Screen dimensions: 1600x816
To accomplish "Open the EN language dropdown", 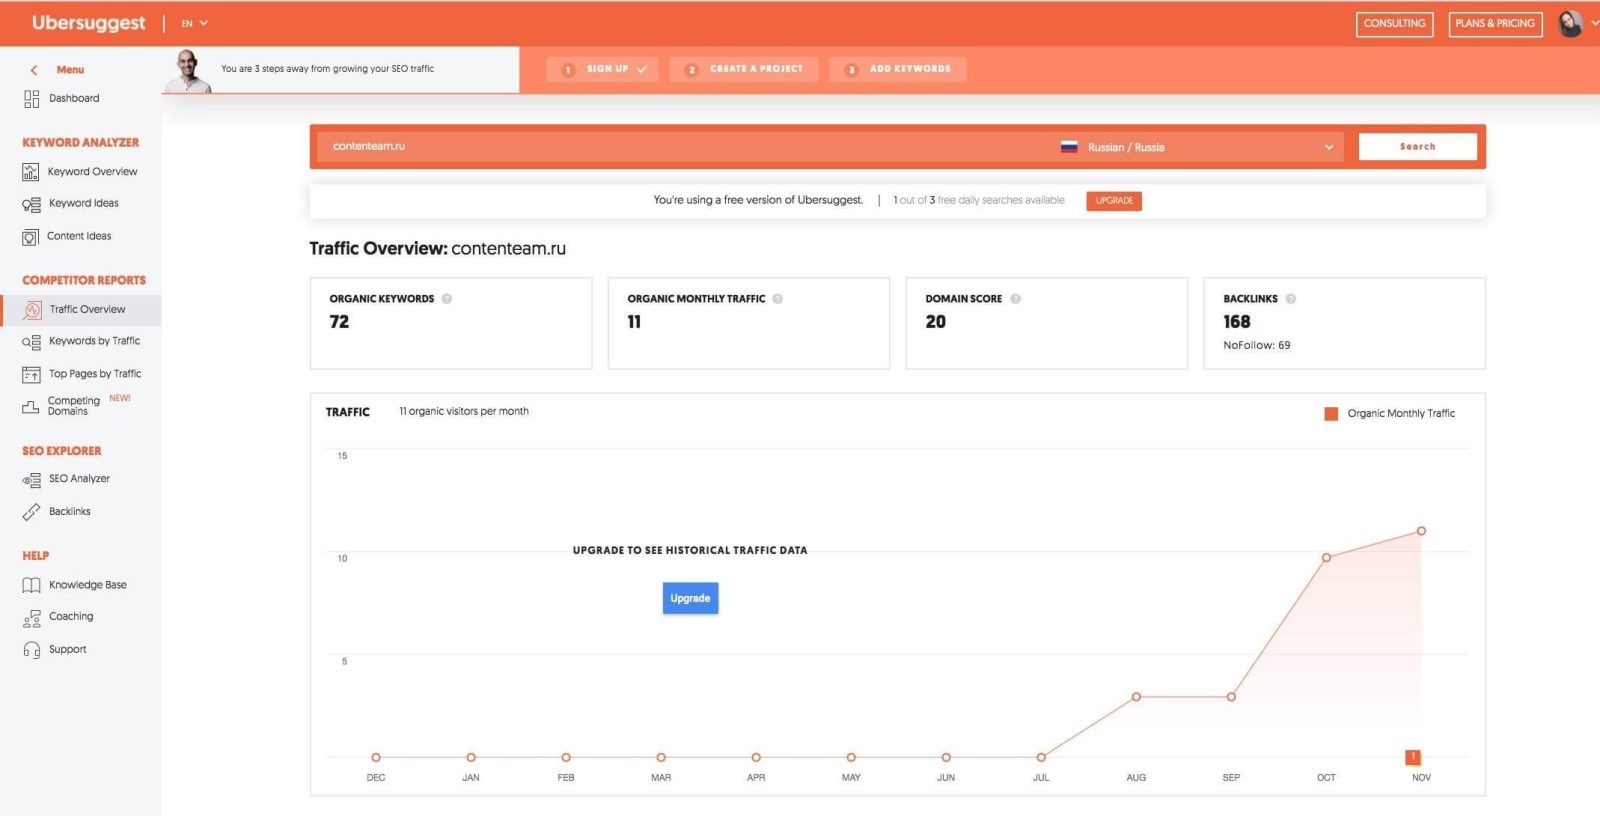I will click(195, 23).
